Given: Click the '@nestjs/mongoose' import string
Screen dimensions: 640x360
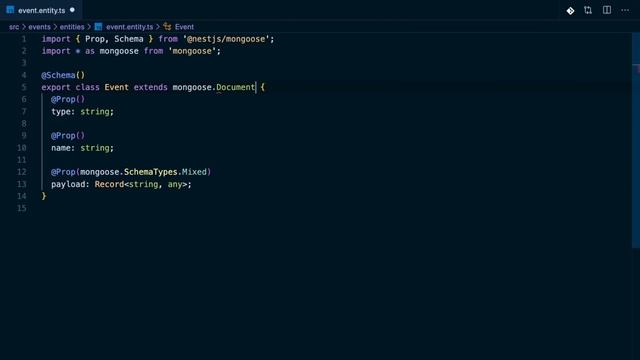Looking at the screenshot, I should (x=226, y=39).
